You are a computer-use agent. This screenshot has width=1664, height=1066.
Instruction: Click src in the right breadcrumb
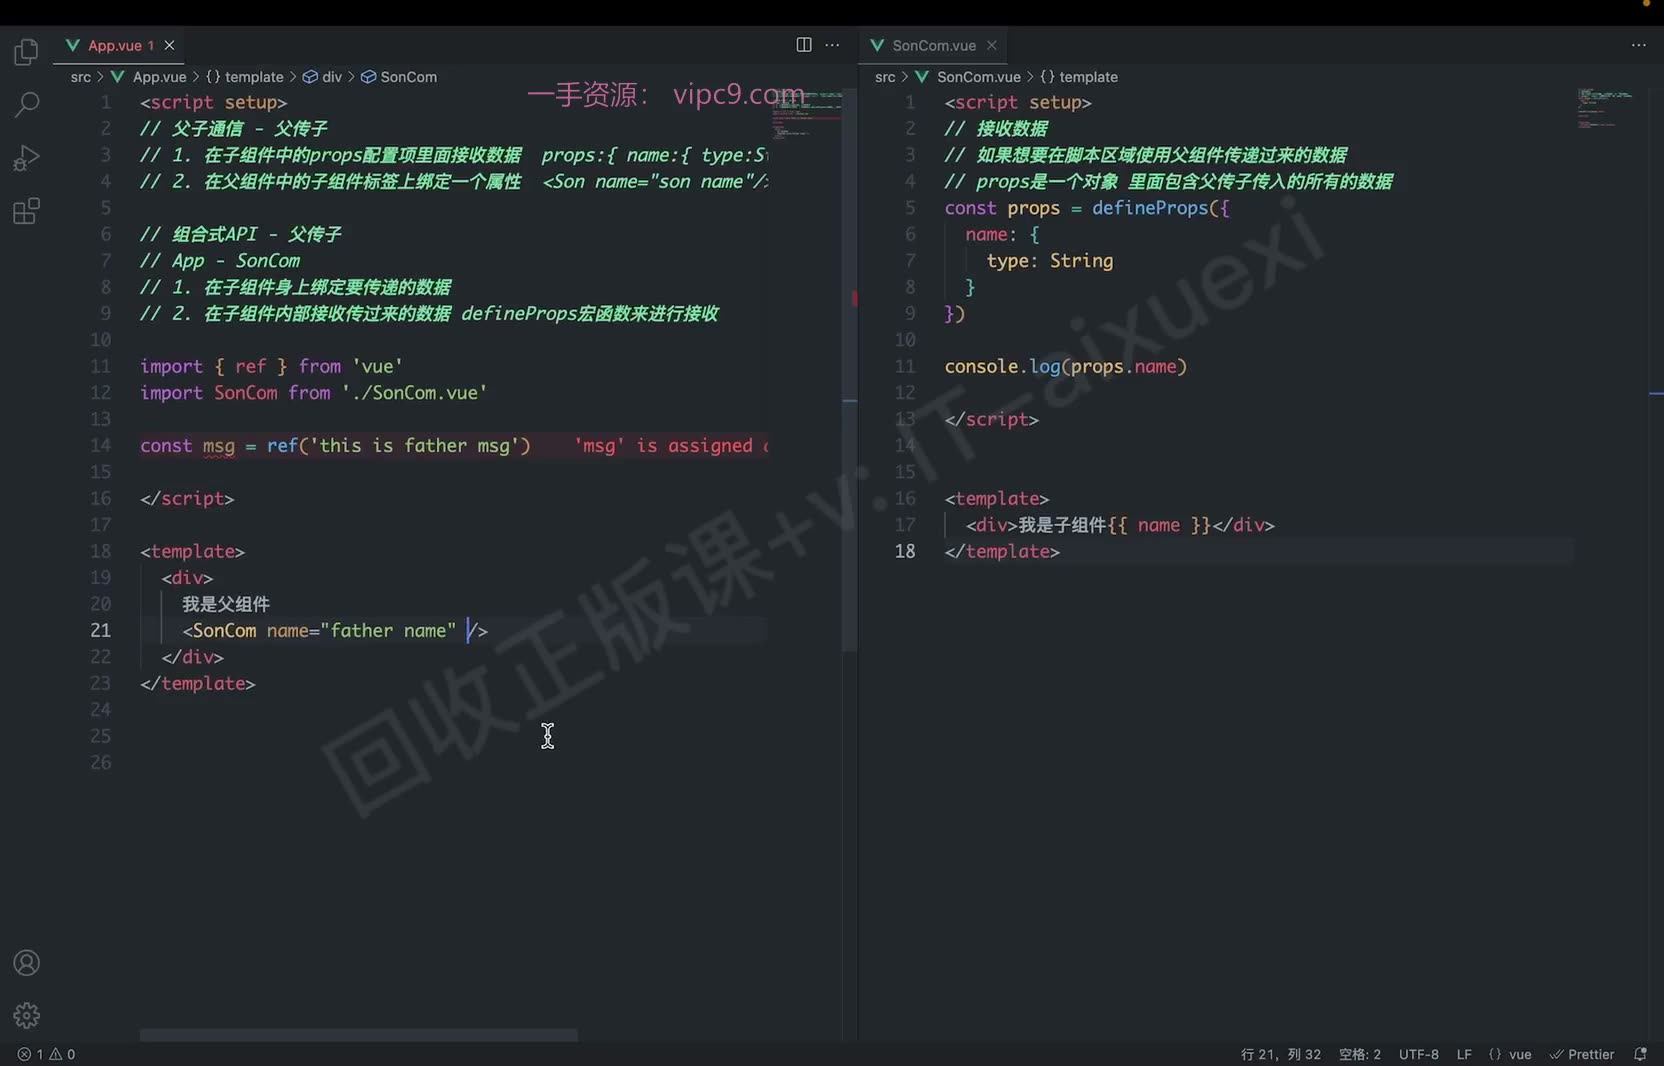coord(885,77)
